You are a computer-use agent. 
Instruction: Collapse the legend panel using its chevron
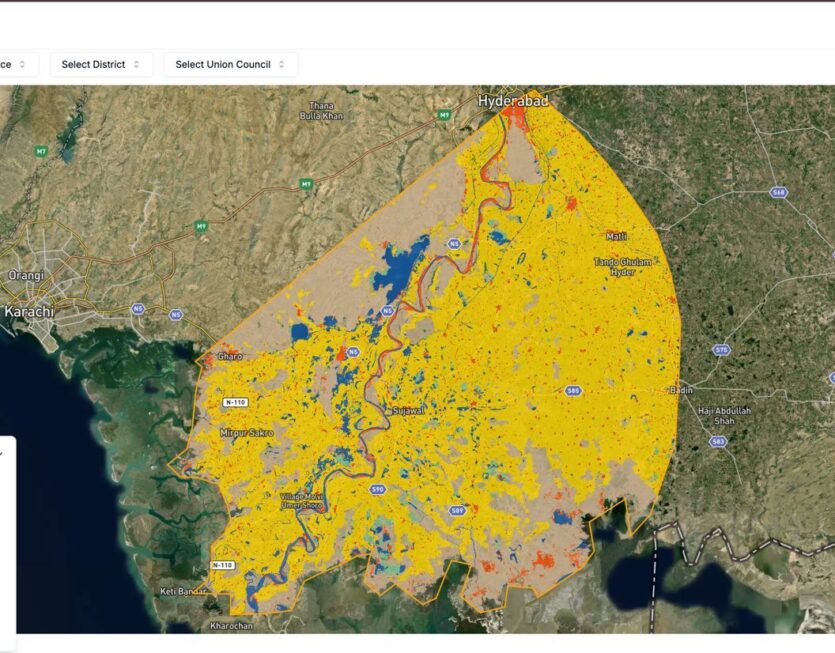click(2, 453)
